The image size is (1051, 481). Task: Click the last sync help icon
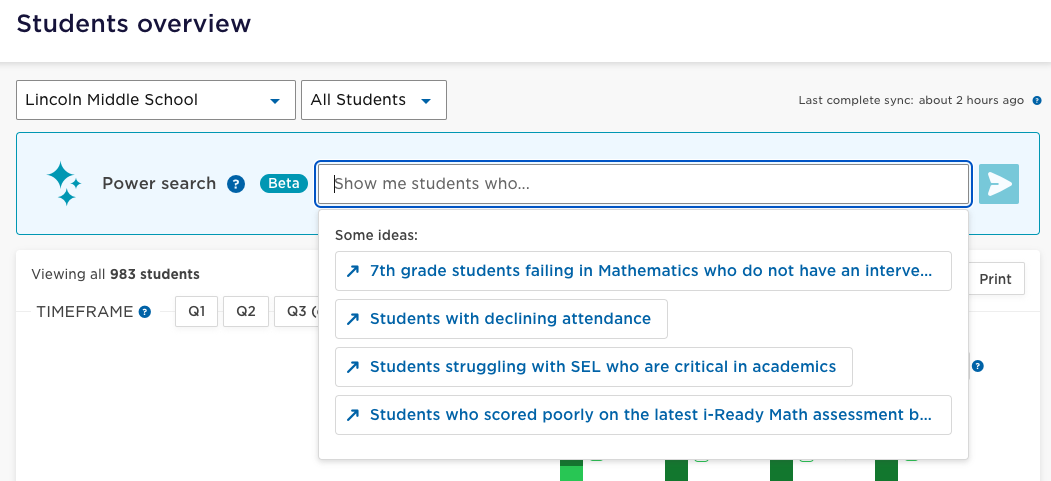point(1037,100)
